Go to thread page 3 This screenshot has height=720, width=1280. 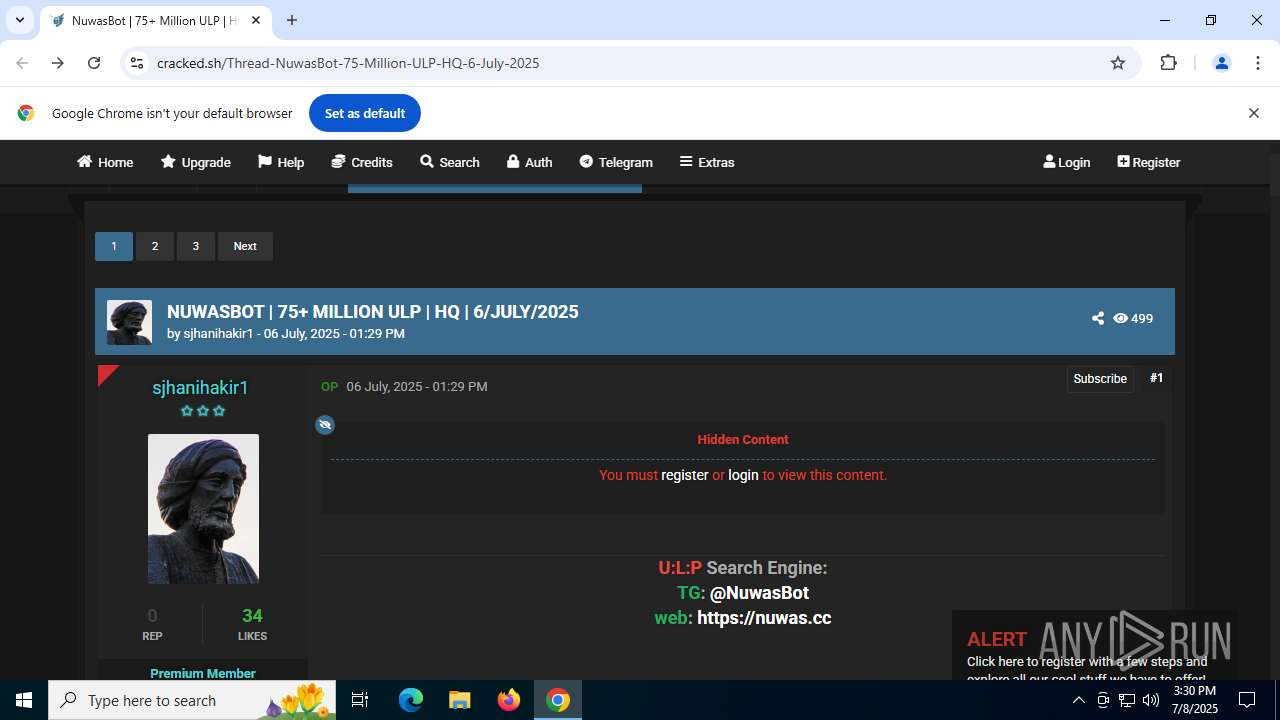point(196,246)
